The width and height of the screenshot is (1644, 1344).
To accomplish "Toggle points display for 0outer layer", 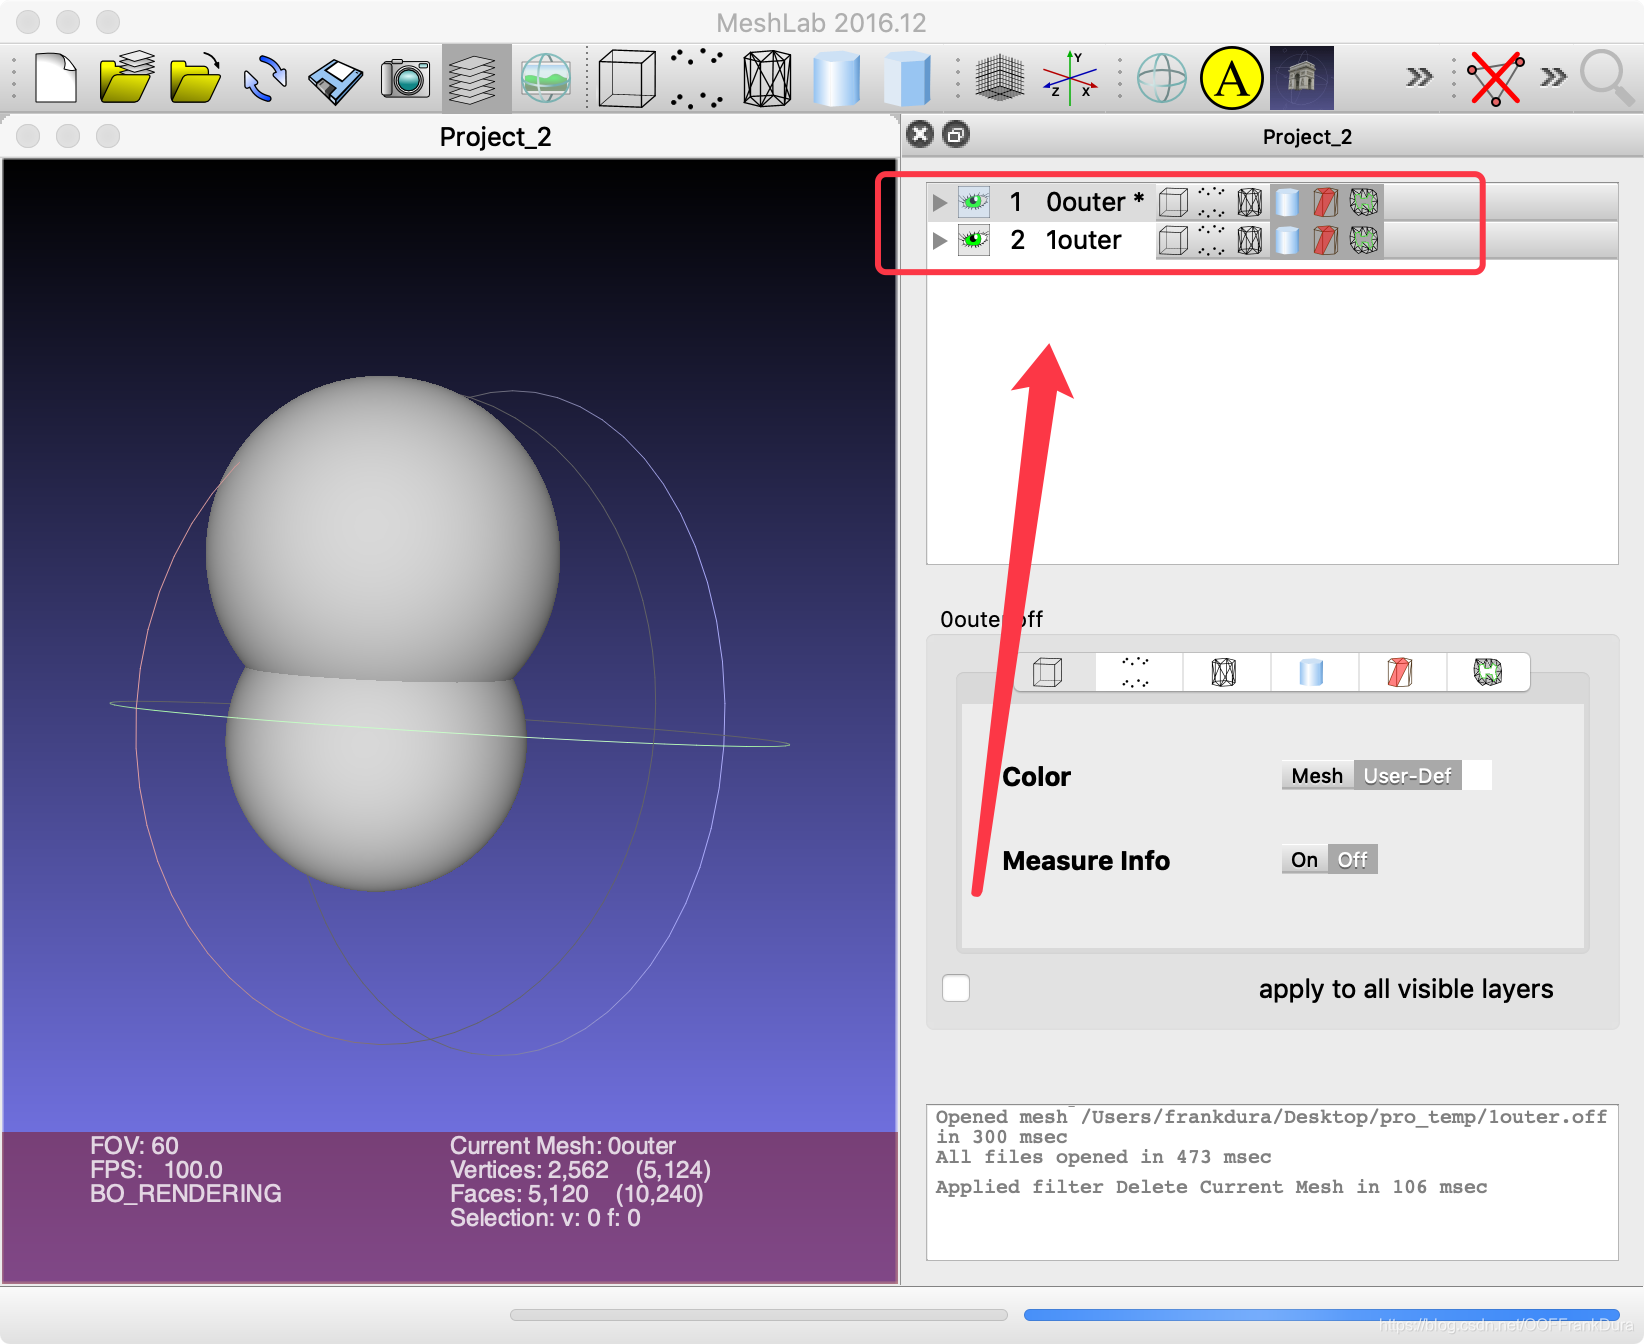I will tap(1211, 202).
